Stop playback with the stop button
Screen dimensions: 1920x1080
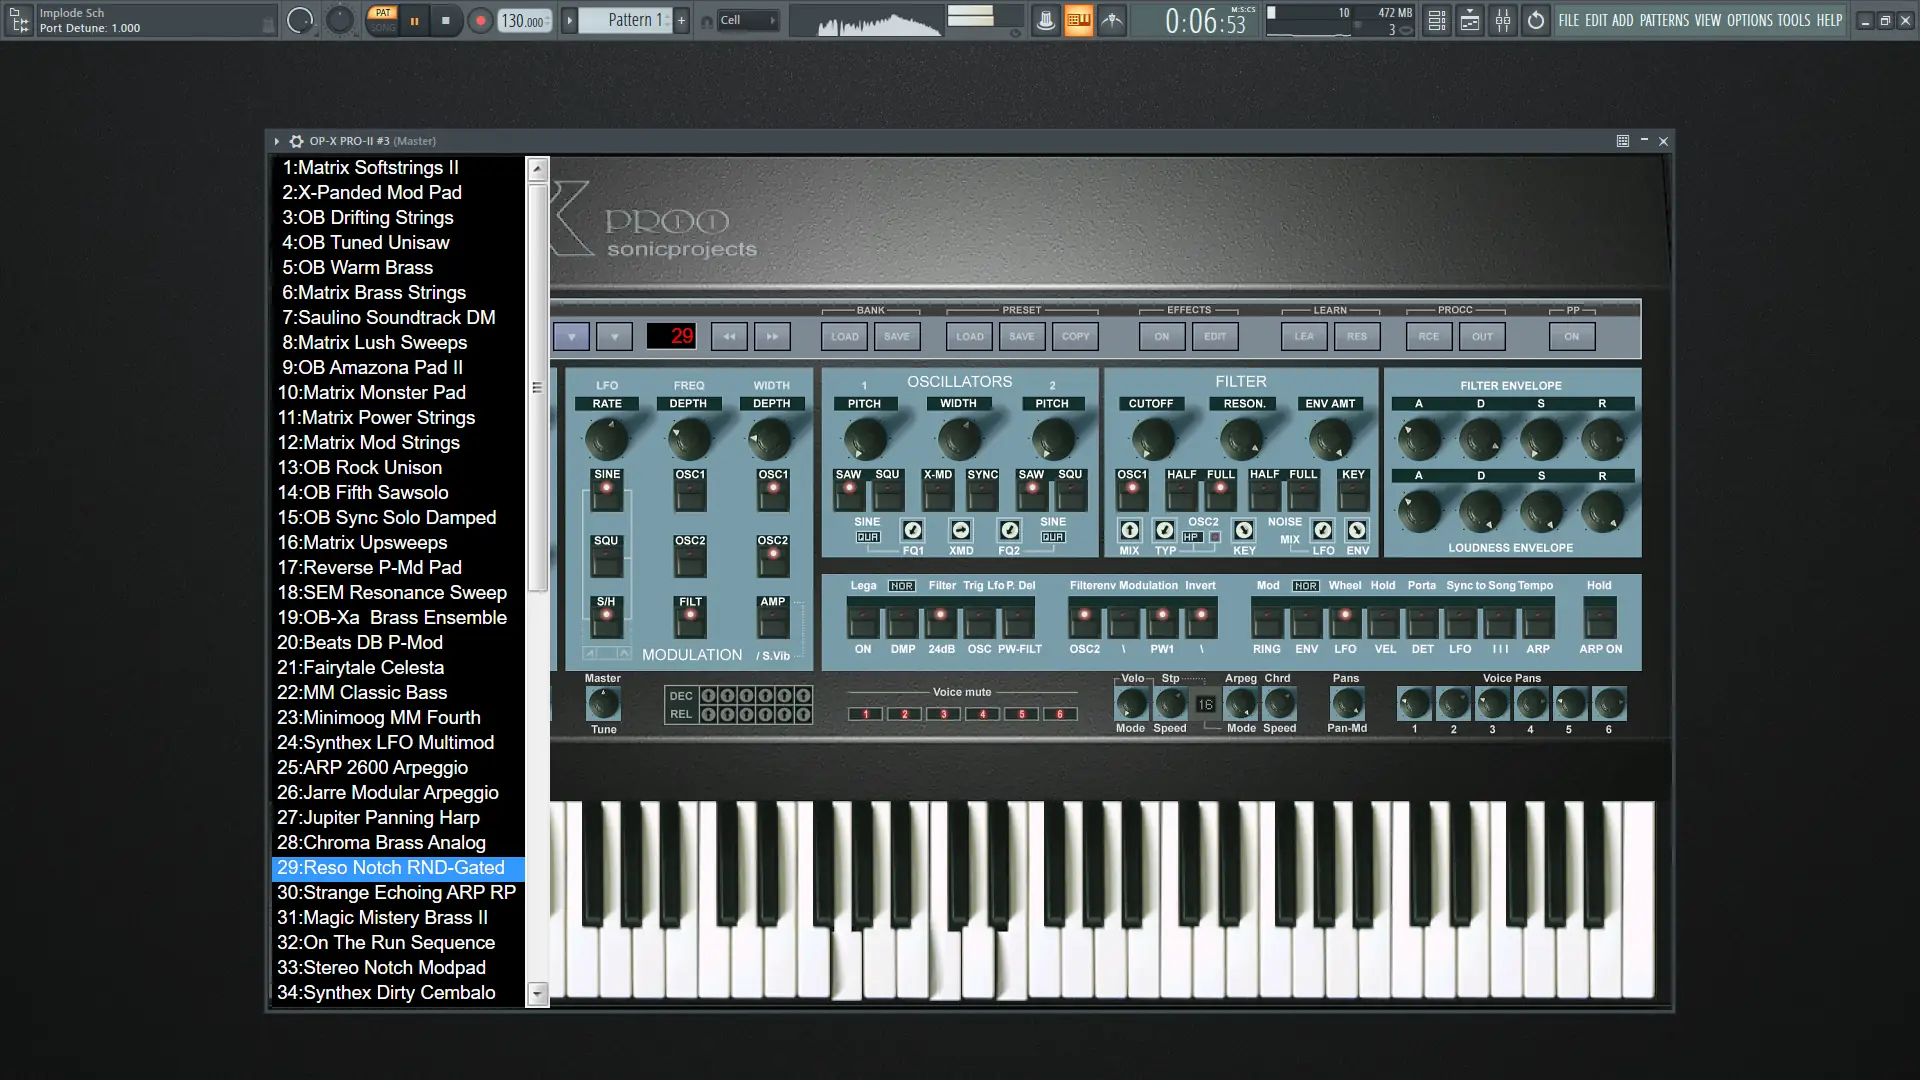click(446, 20)
